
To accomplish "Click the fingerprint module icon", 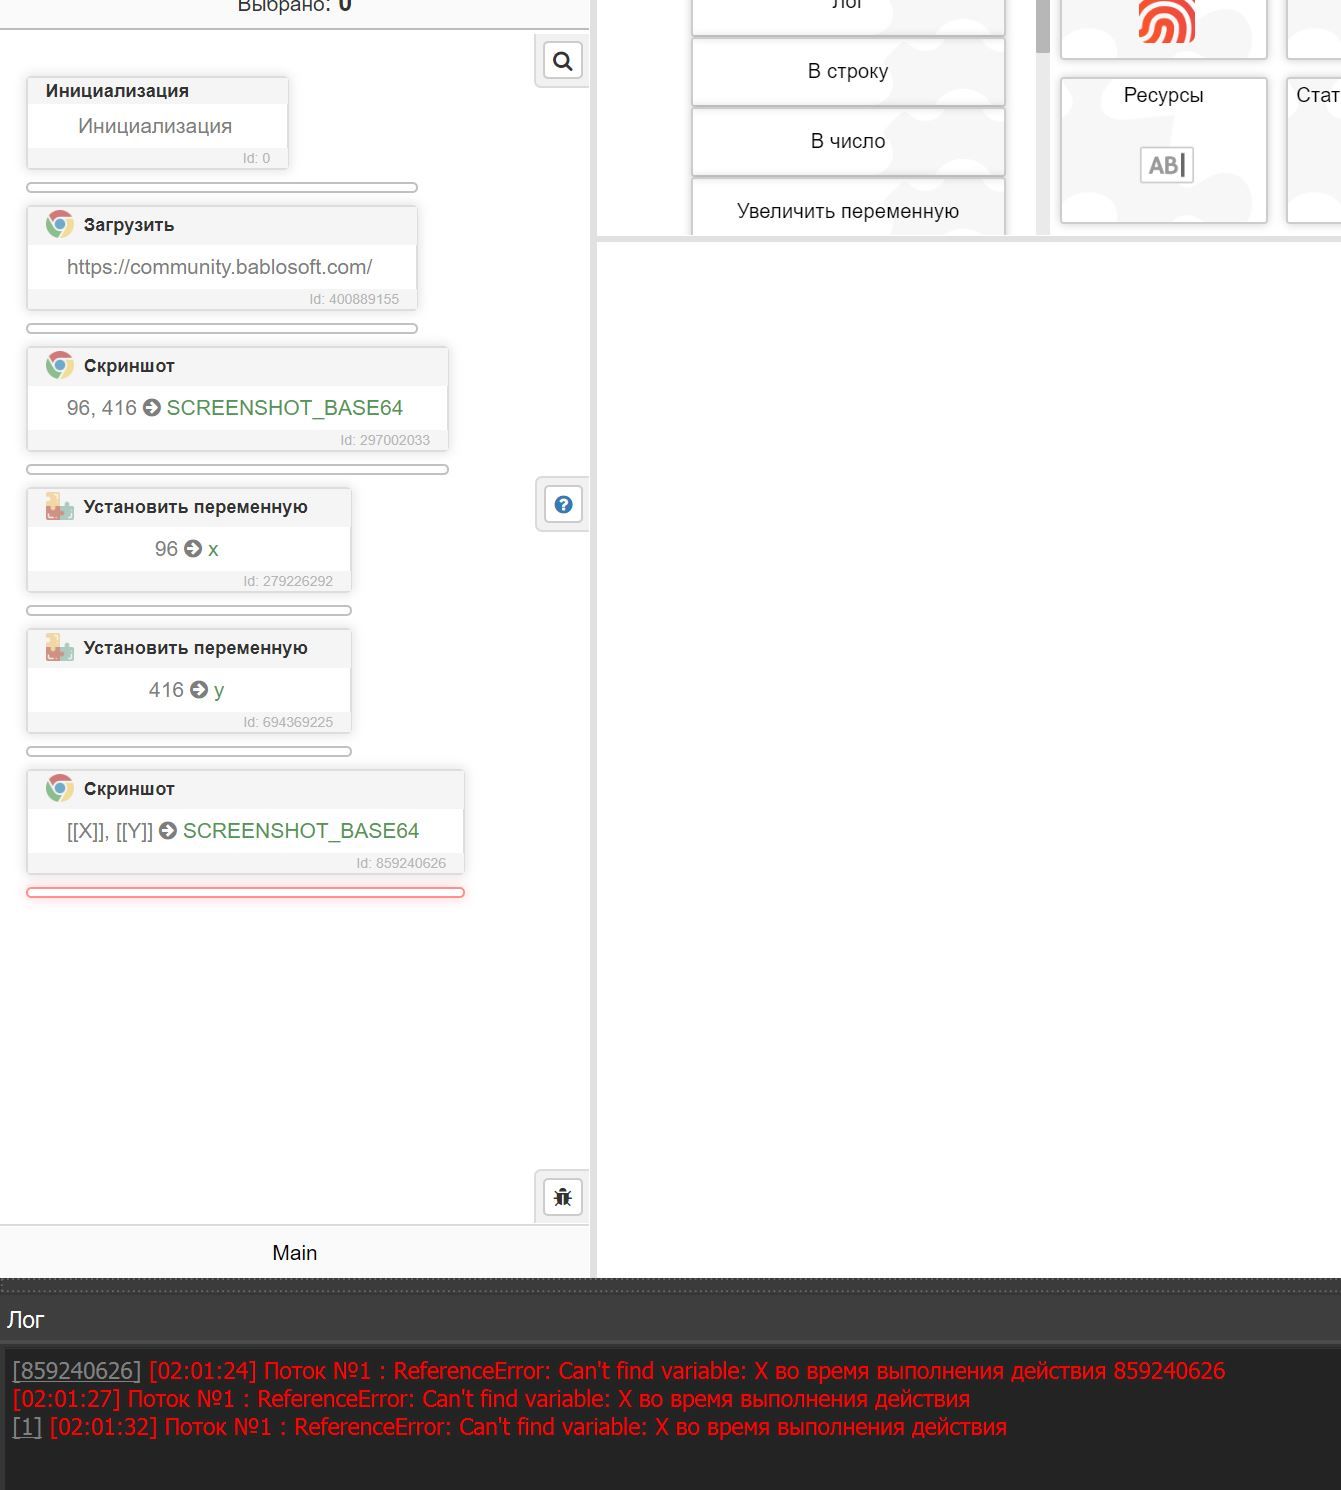I will click(1166, 20).
